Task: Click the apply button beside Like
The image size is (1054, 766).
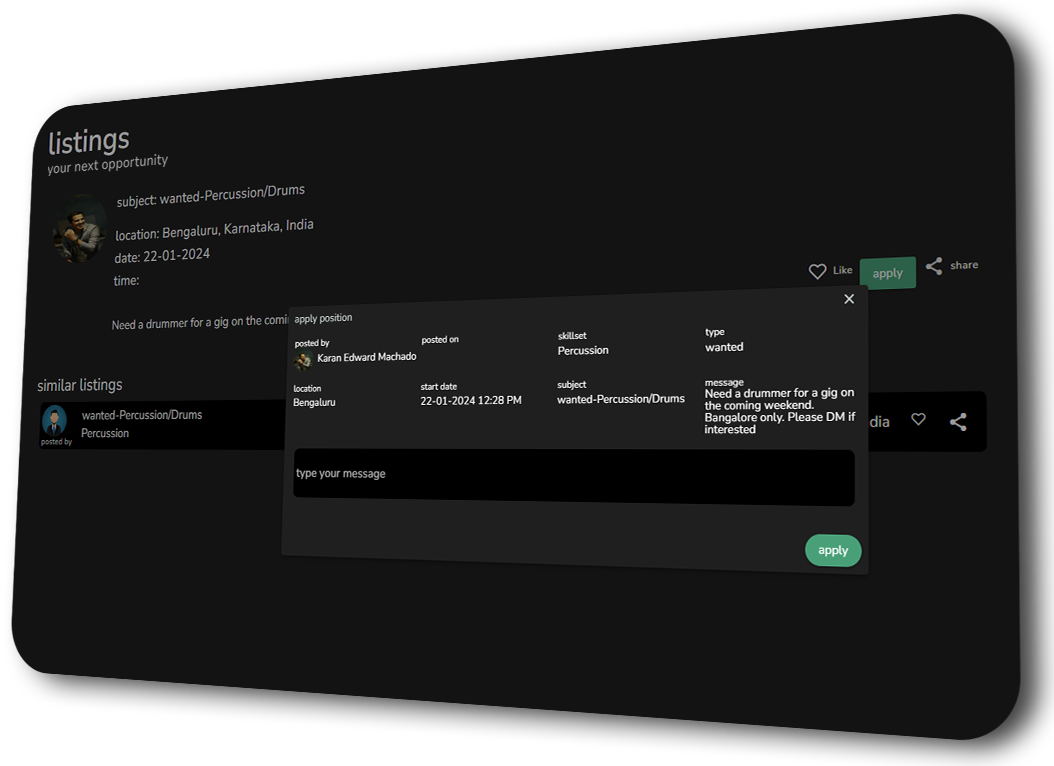Action: point(887,273)
